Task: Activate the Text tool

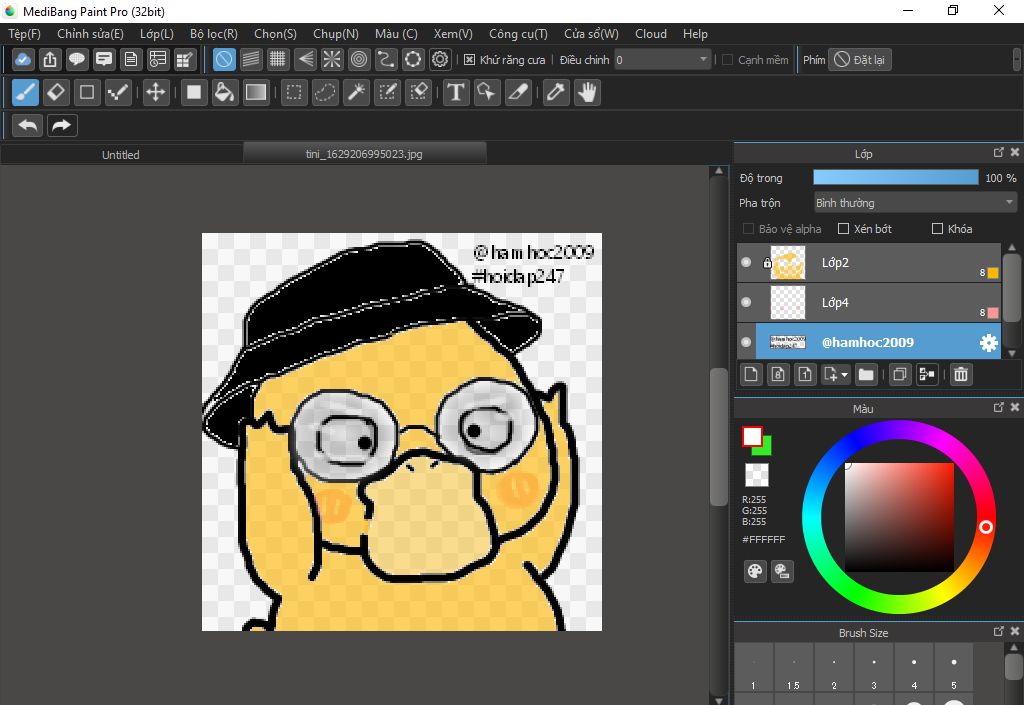Action: (456, 93)
